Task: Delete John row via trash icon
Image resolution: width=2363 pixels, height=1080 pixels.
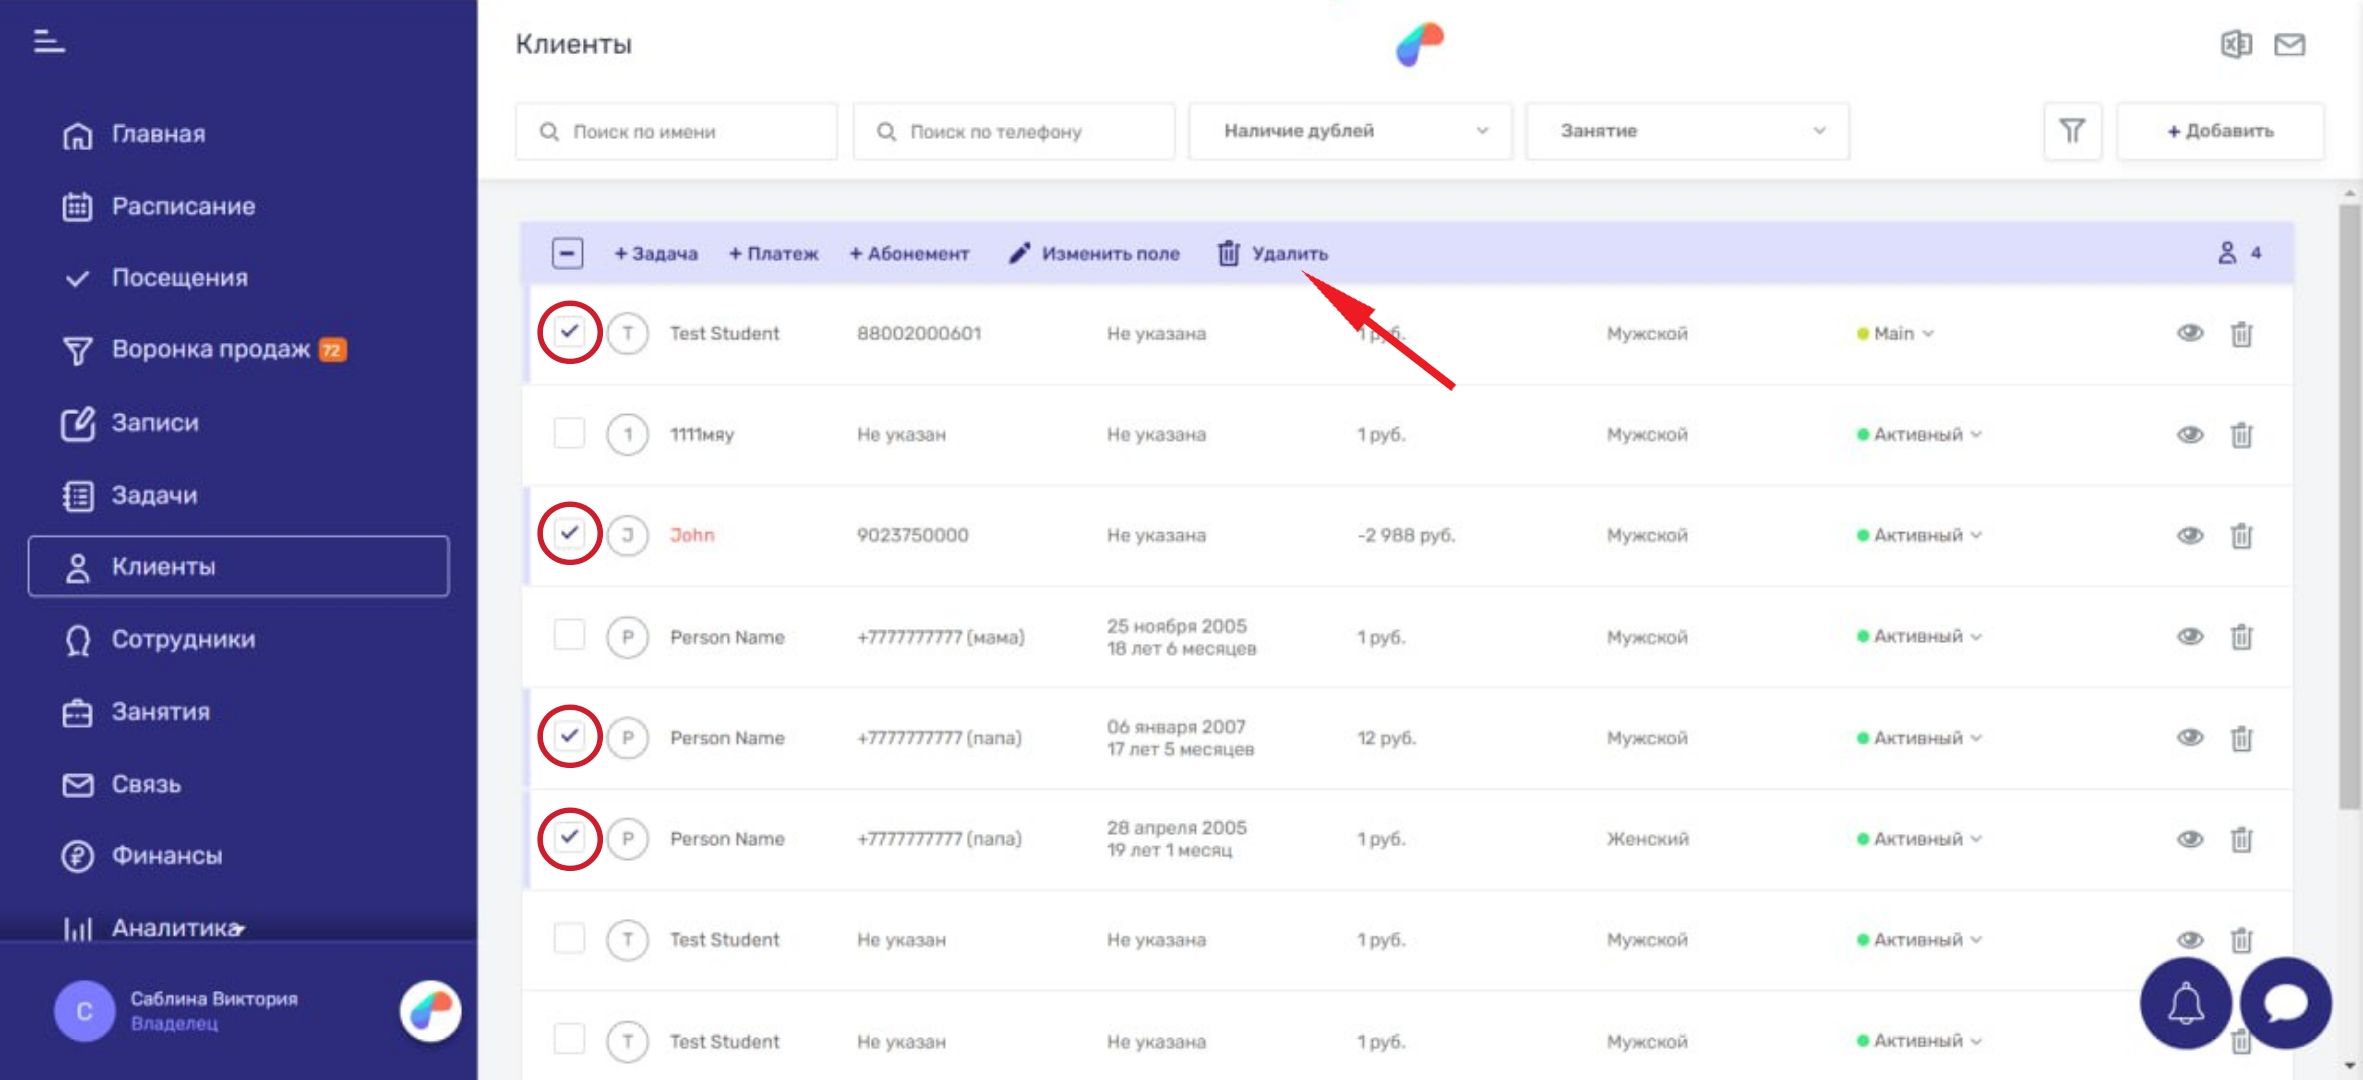Action: [2241, 536]
